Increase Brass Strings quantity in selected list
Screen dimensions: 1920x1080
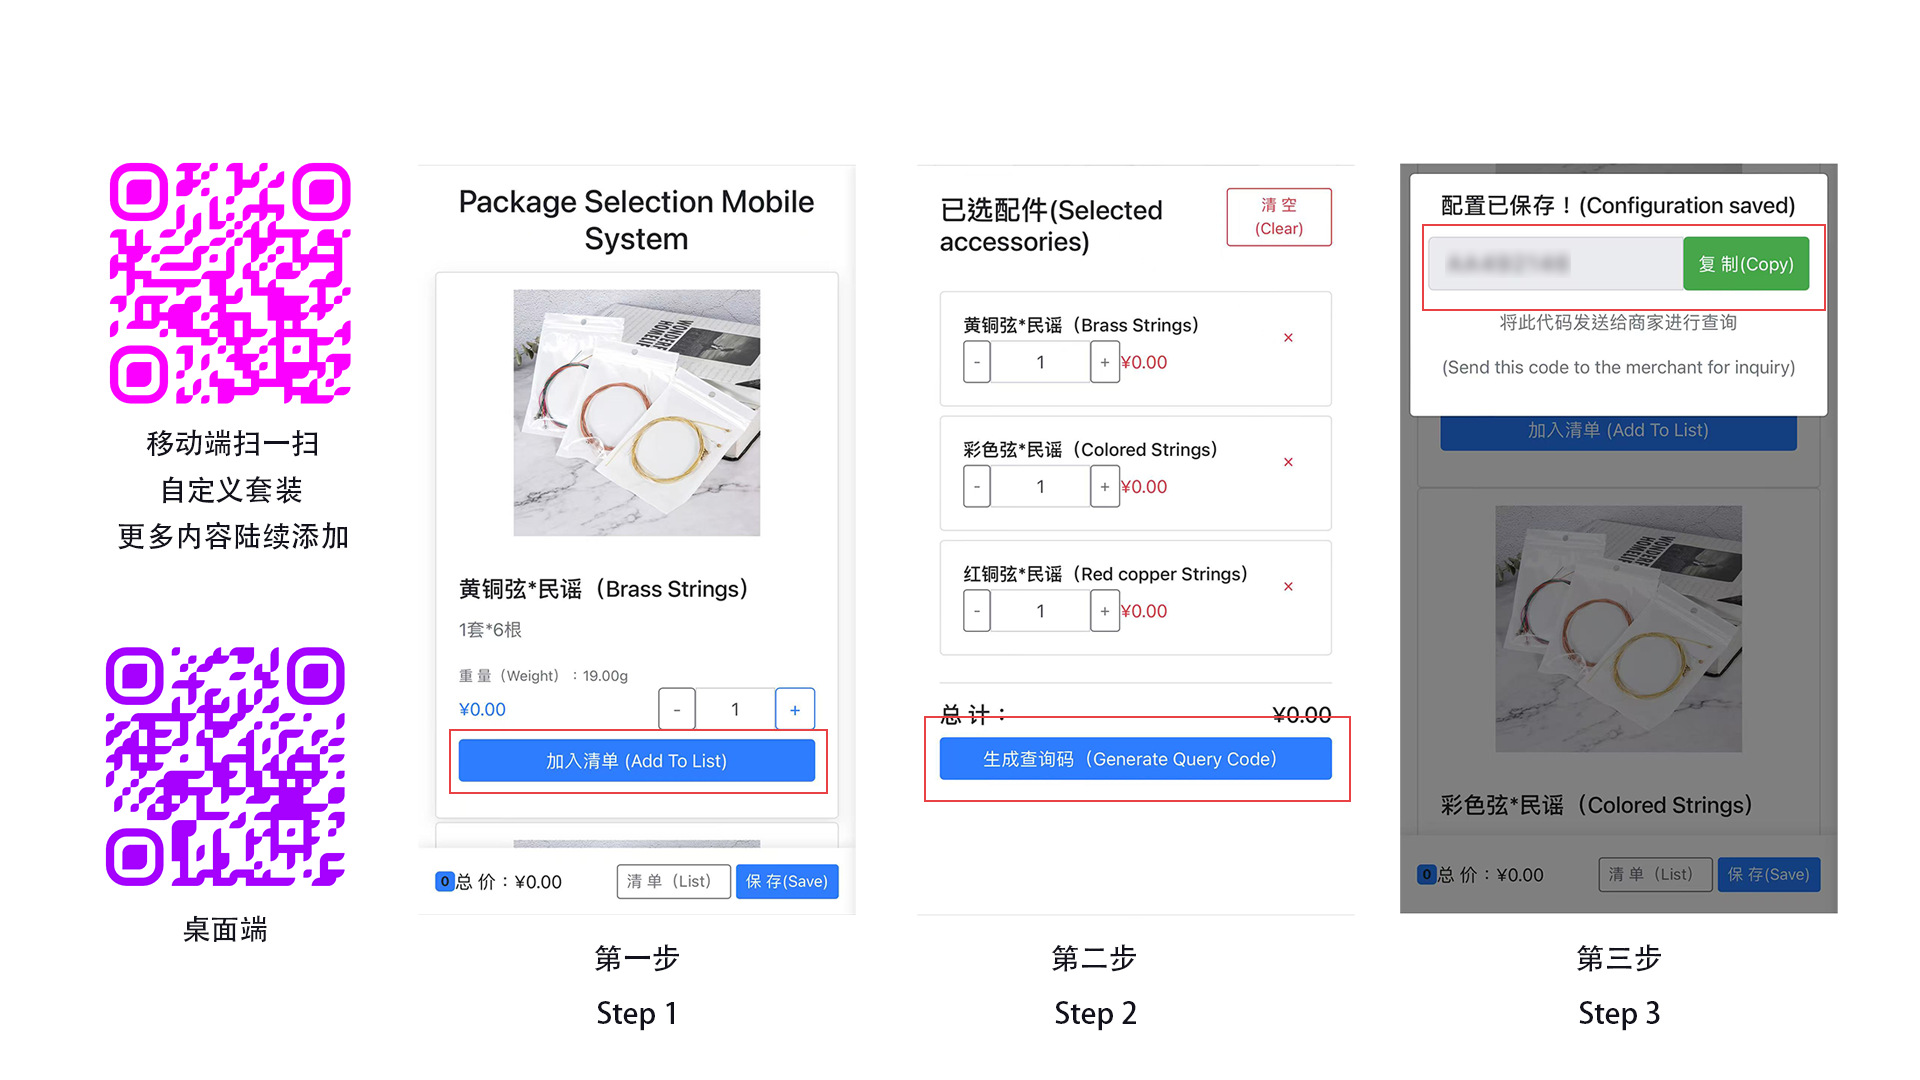tap(1104, 362)
